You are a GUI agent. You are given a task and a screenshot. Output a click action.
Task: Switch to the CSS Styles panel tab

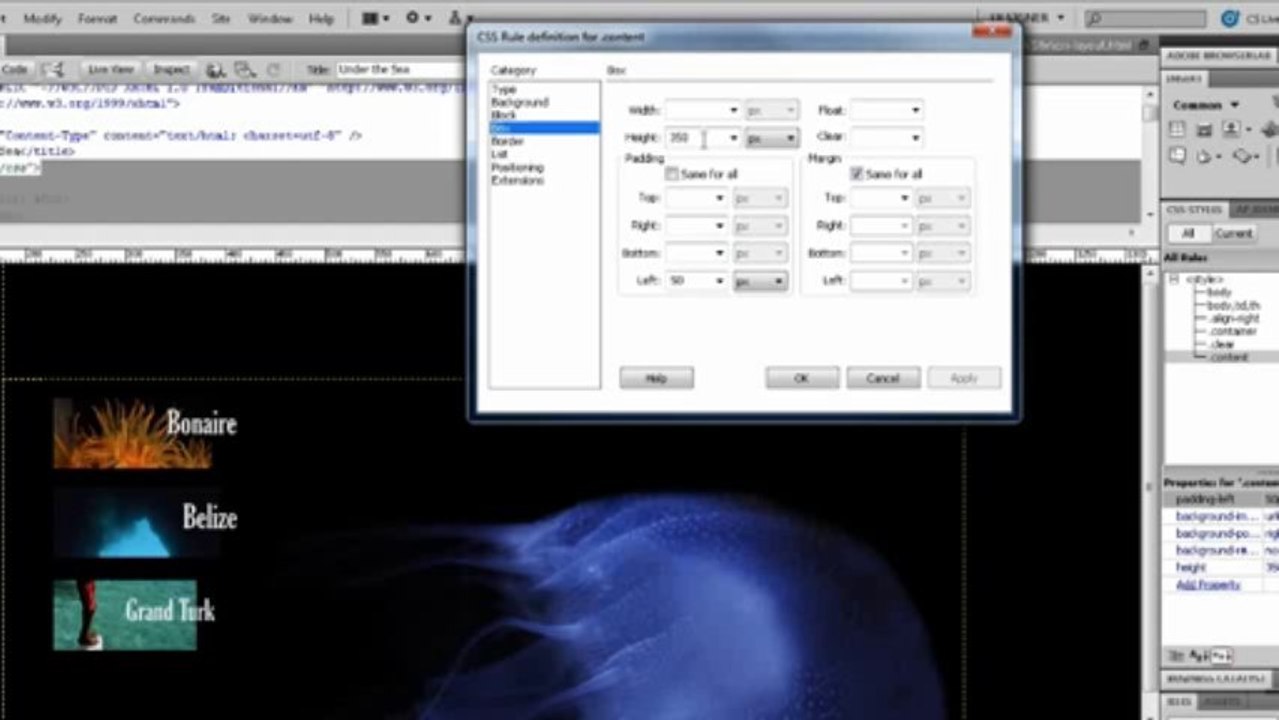point(1195,209)
